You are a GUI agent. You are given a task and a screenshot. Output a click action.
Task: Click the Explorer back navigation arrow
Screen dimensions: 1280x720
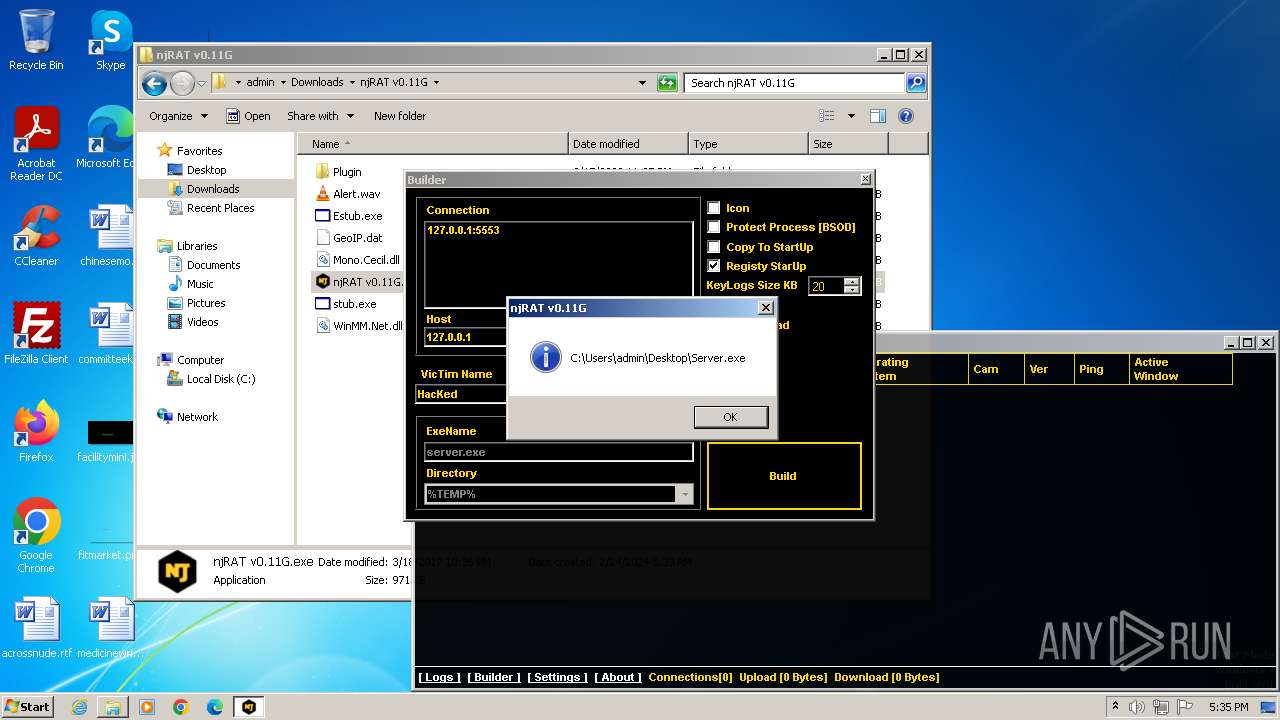pyautogui.click(x=154, y=83)
